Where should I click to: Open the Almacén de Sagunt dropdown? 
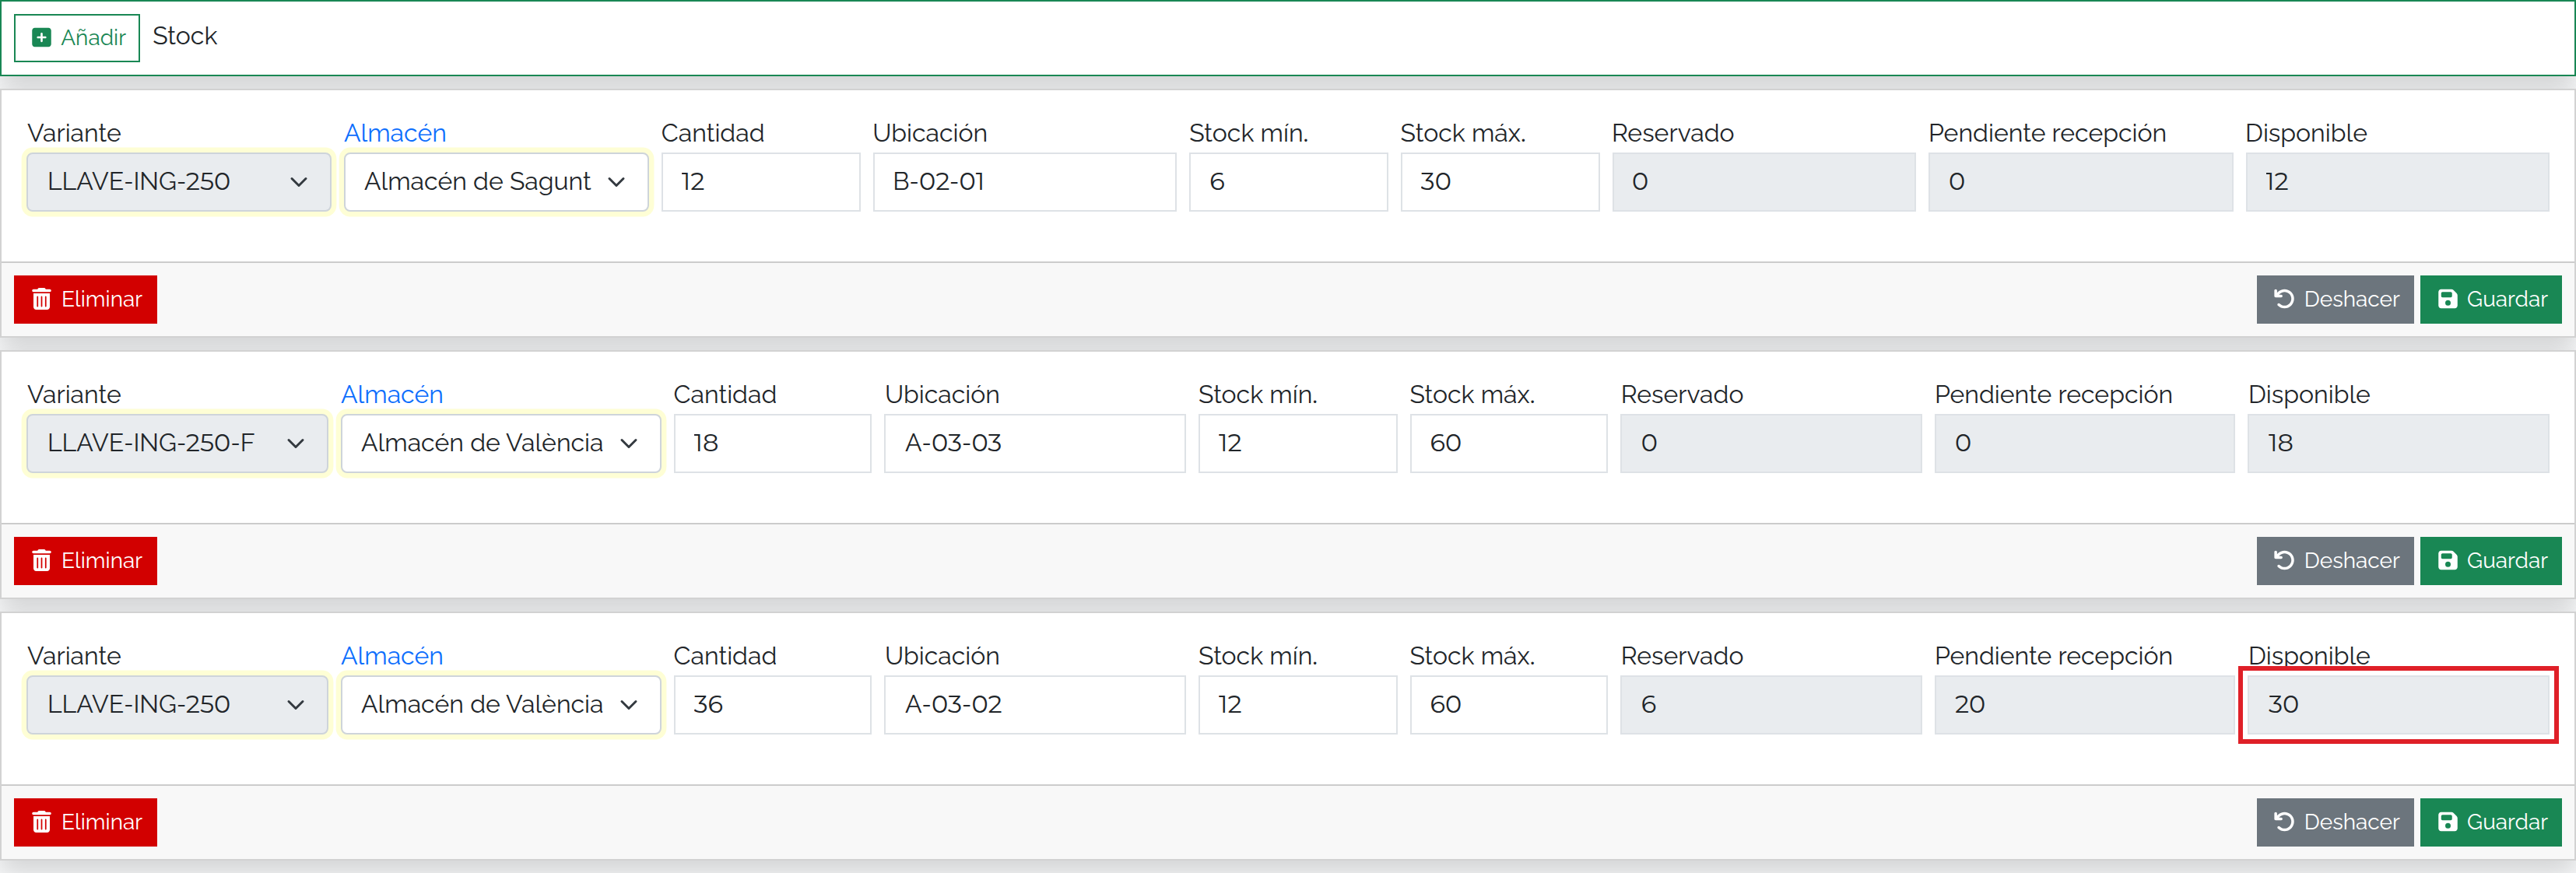click(496, 182)
